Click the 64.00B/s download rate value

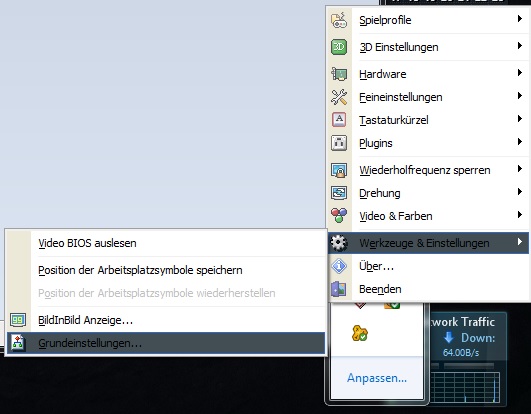pos(461,352)
